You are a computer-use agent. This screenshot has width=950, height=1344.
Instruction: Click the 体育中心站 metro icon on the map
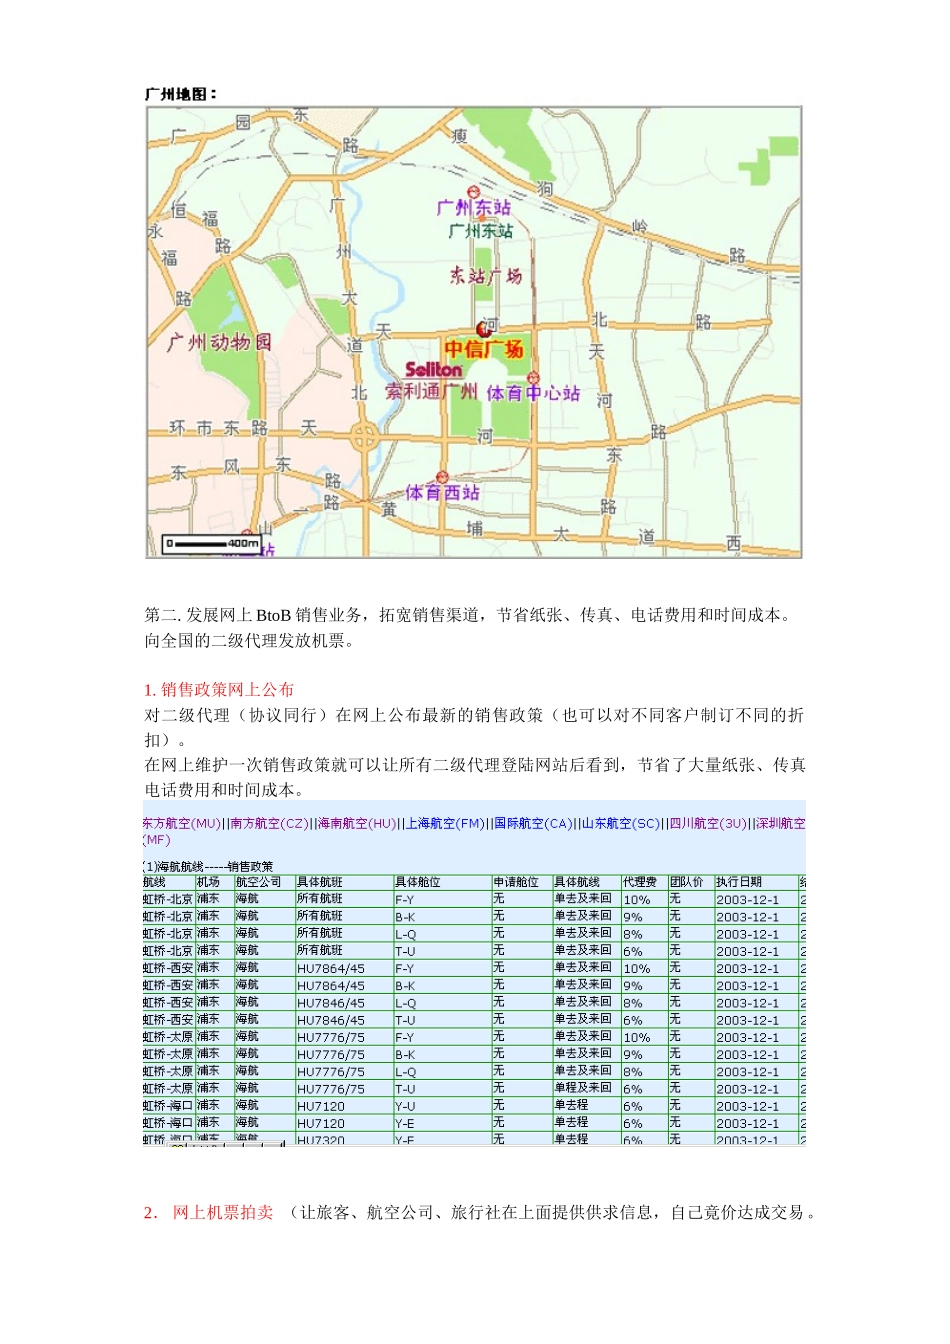[533, 378]
